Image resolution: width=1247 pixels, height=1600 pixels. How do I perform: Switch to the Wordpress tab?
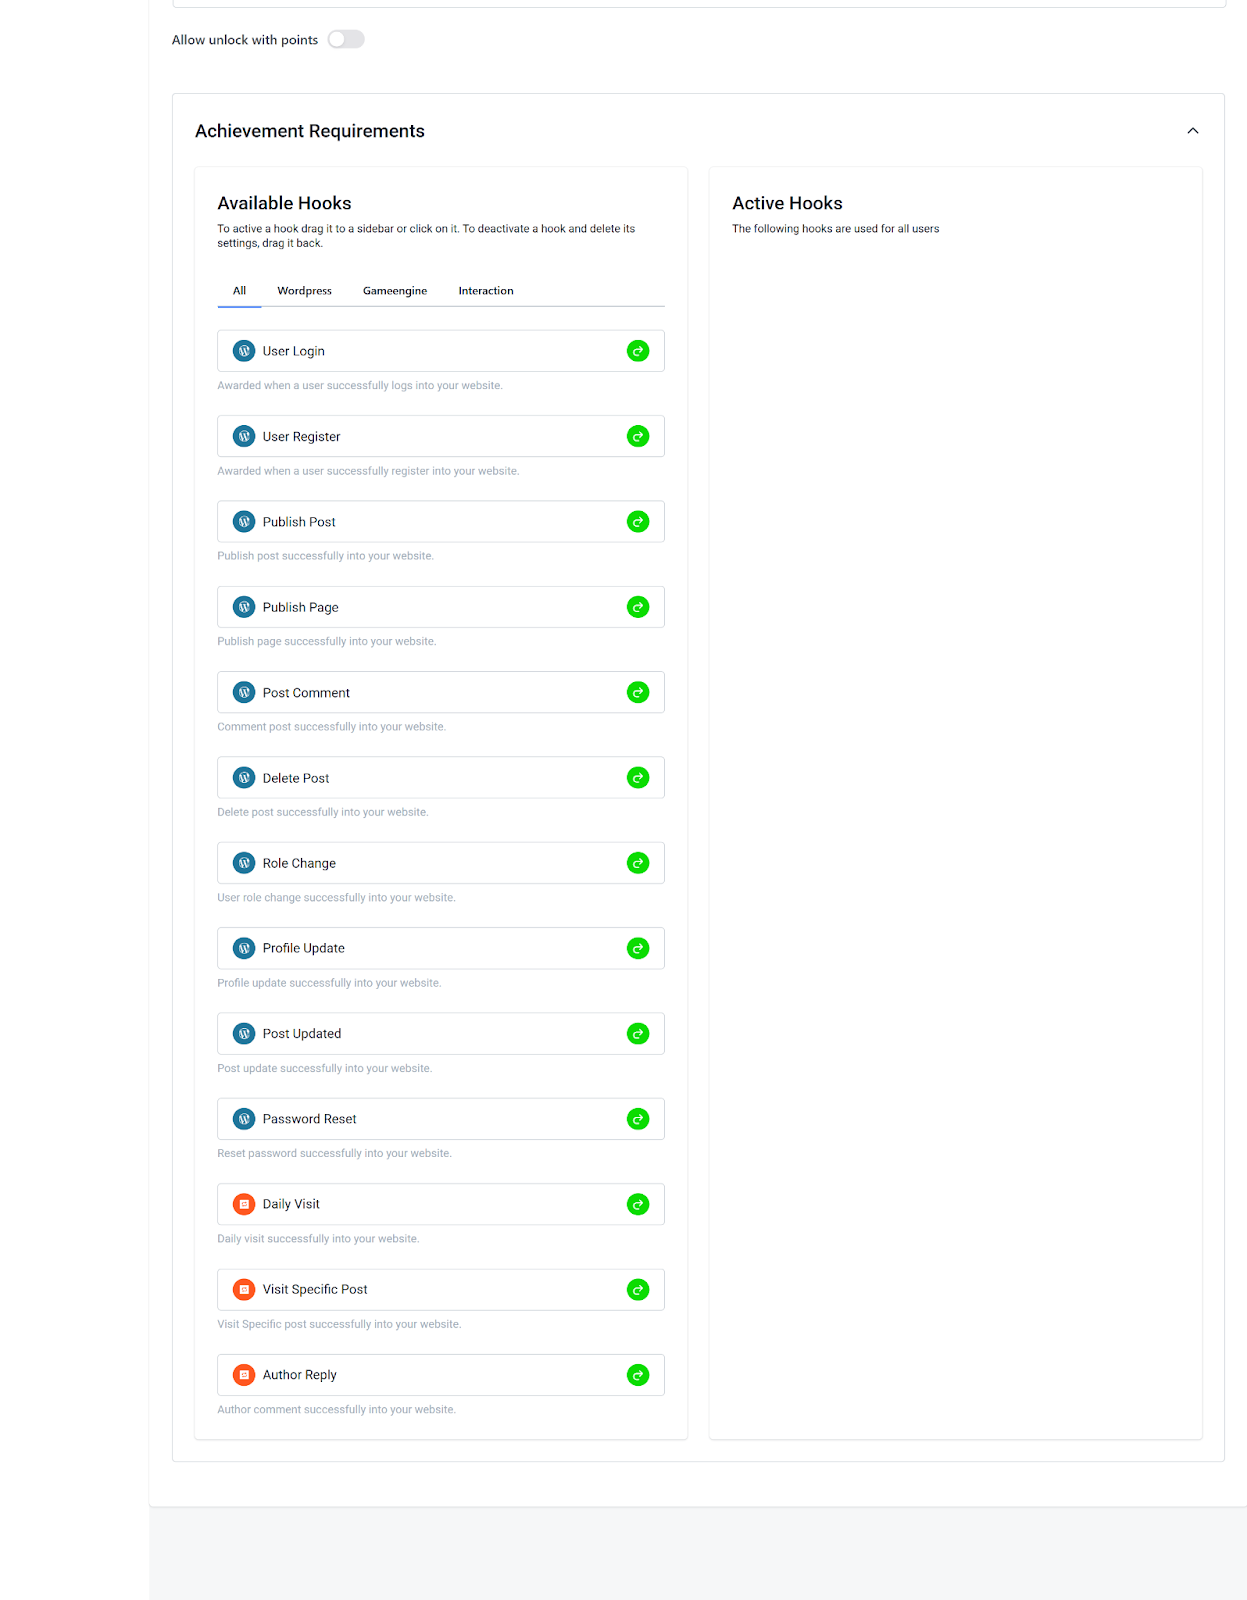305,291
